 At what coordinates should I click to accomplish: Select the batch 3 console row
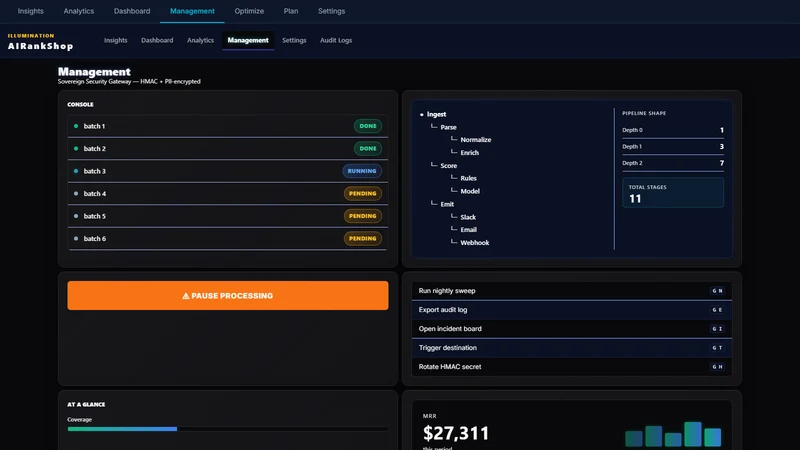[x=228, y=171]
